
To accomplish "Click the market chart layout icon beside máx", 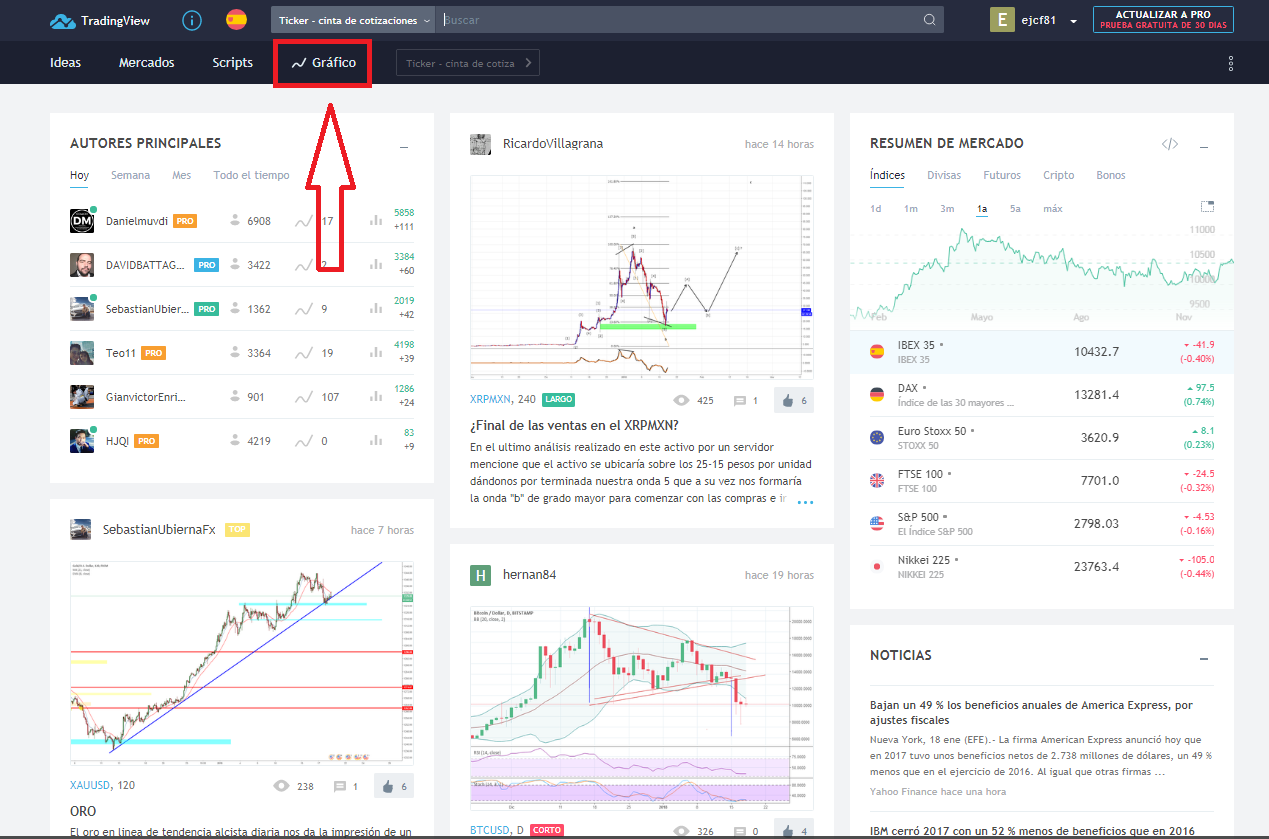I will point(1207,207).
